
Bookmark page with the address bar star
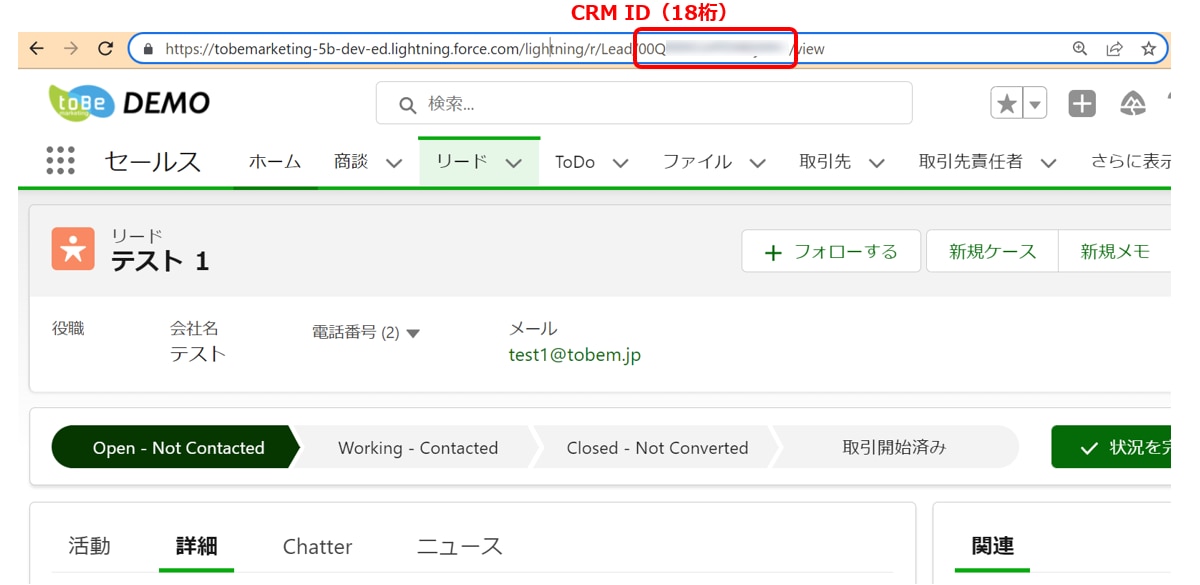(x=1148, y=48)
